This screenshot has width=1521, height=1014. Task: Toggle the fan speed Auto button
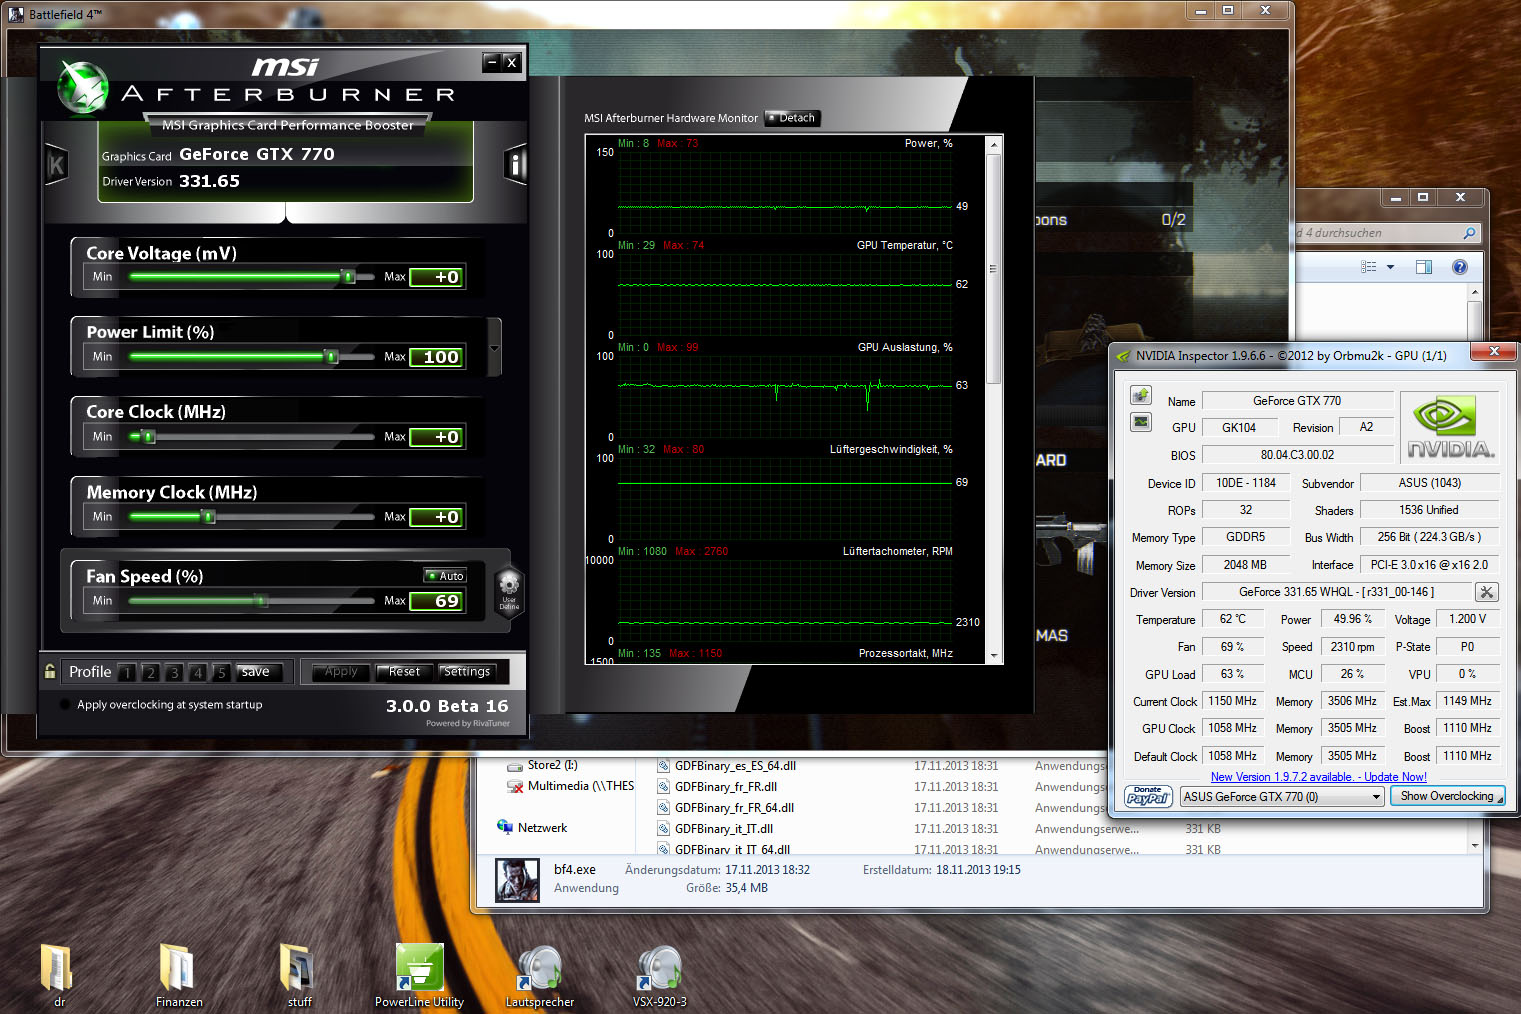point(445,576)
